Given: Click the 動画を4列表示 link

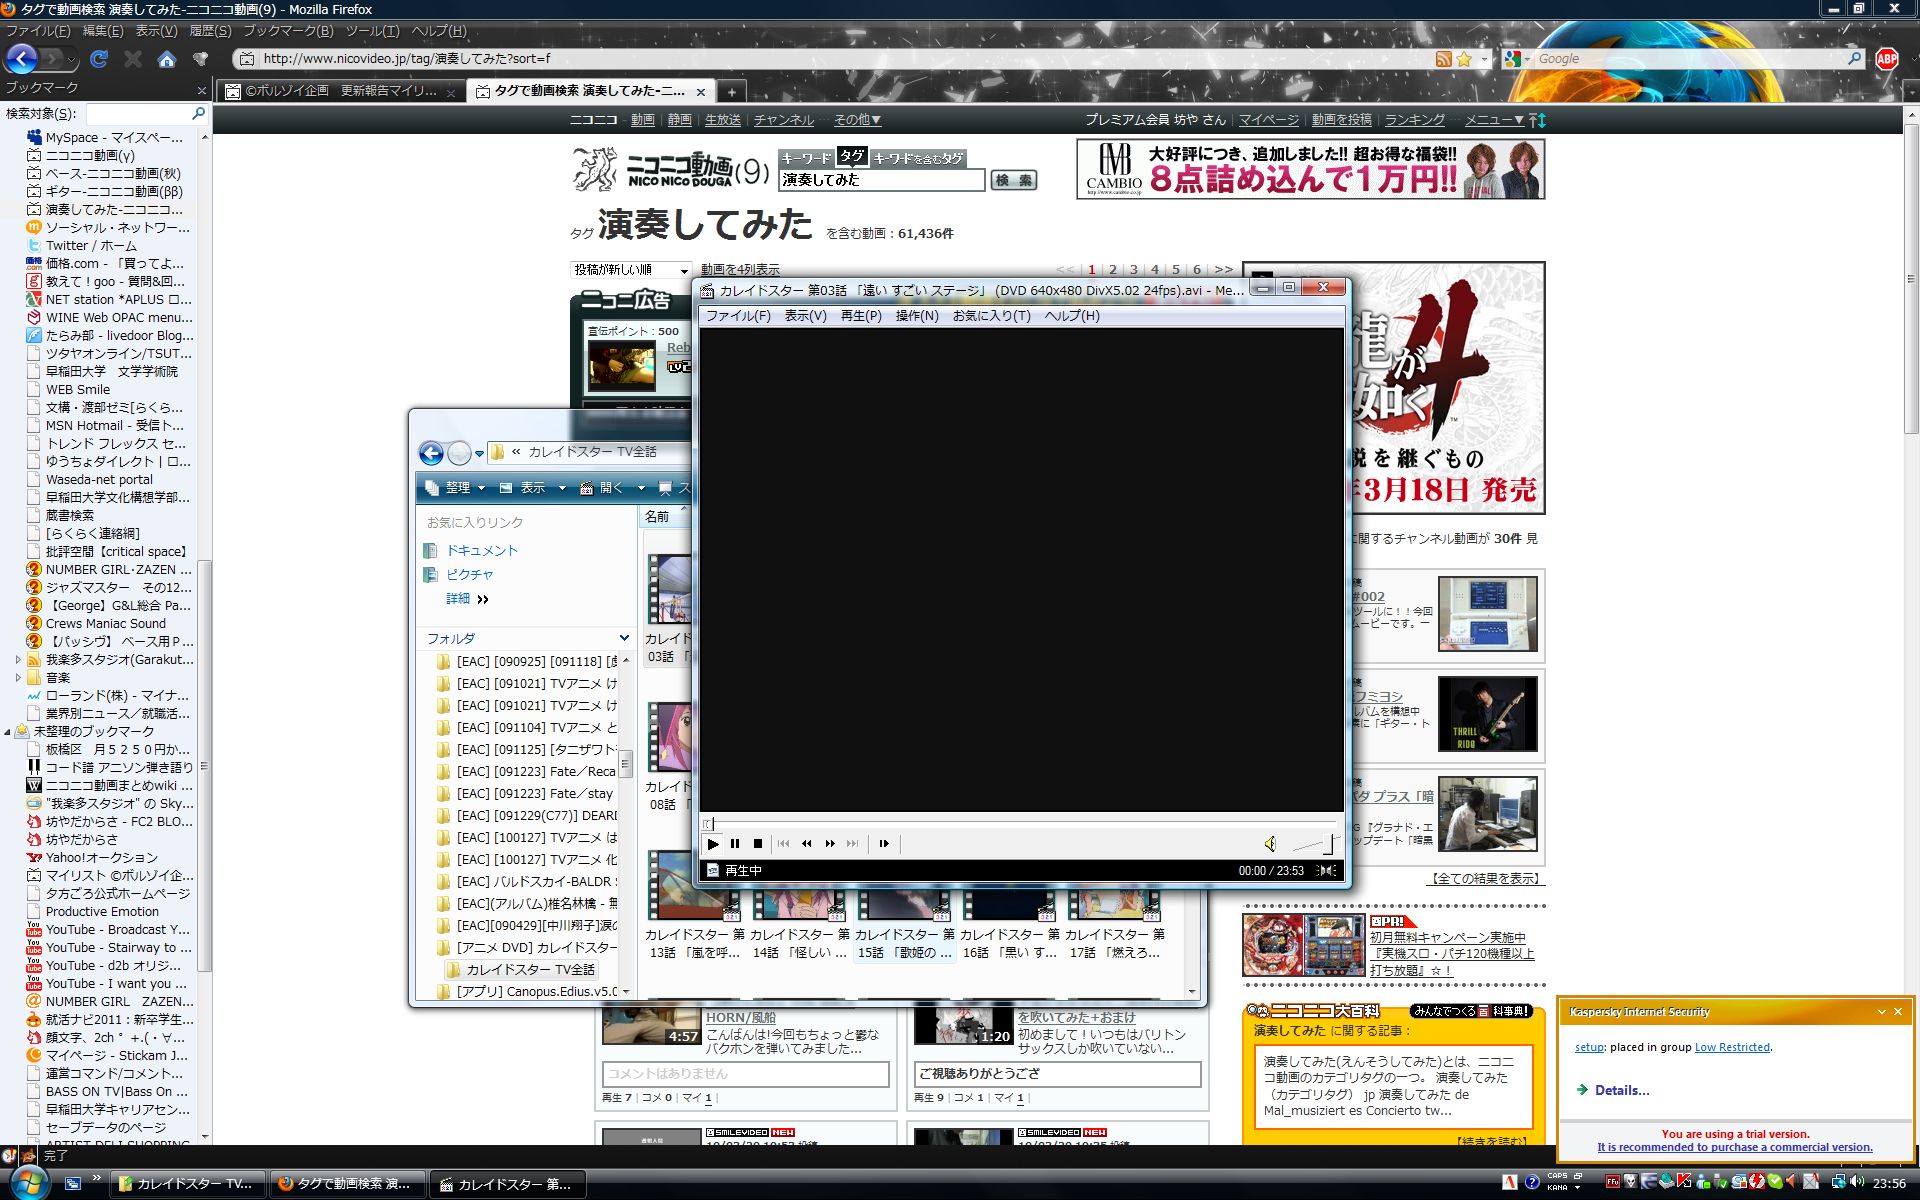Looking at the screenshot, I should coord(740,270).
